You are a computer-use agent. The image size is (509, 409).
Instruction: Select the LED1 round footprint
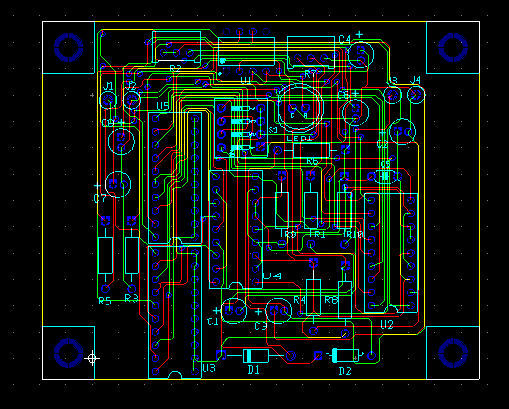point(300,108)
